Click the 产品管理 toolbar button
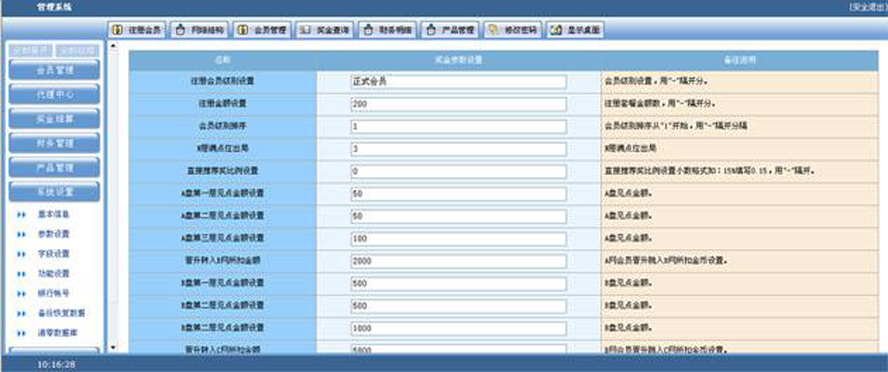888x372 pixels. 450,30
